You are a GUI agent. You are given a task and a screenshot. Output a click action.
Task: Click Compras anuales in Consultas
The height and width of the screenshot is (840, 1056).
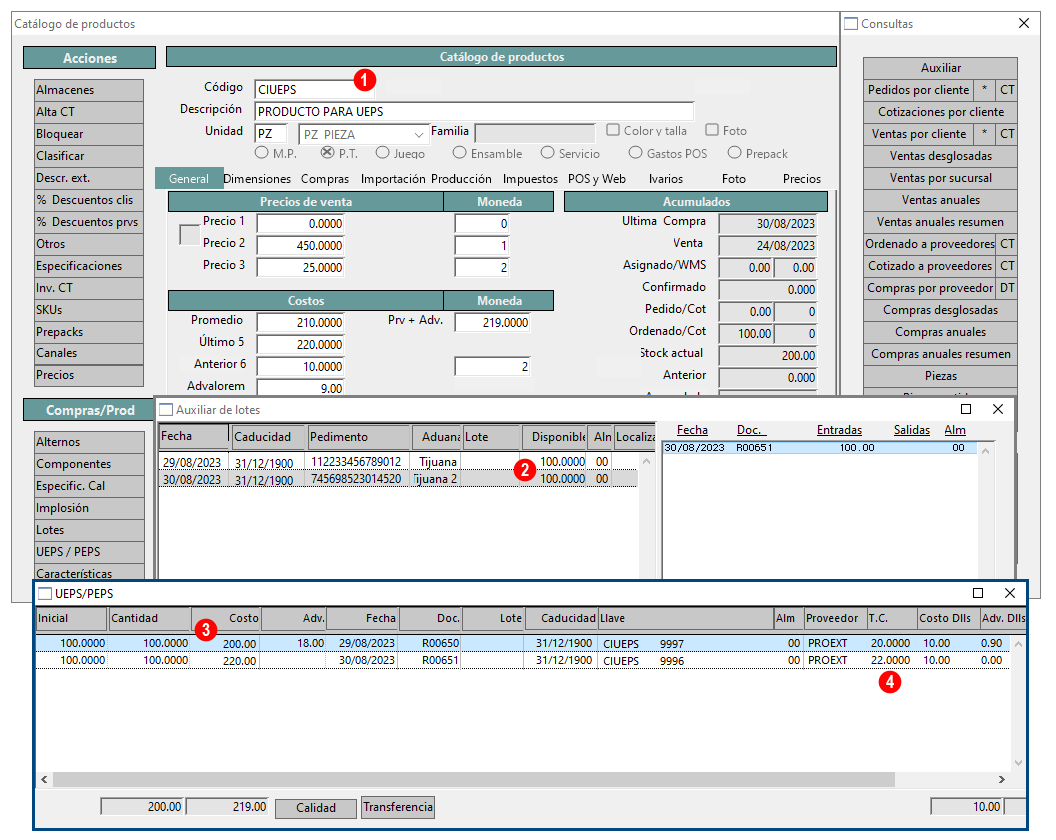pos(940,332)
